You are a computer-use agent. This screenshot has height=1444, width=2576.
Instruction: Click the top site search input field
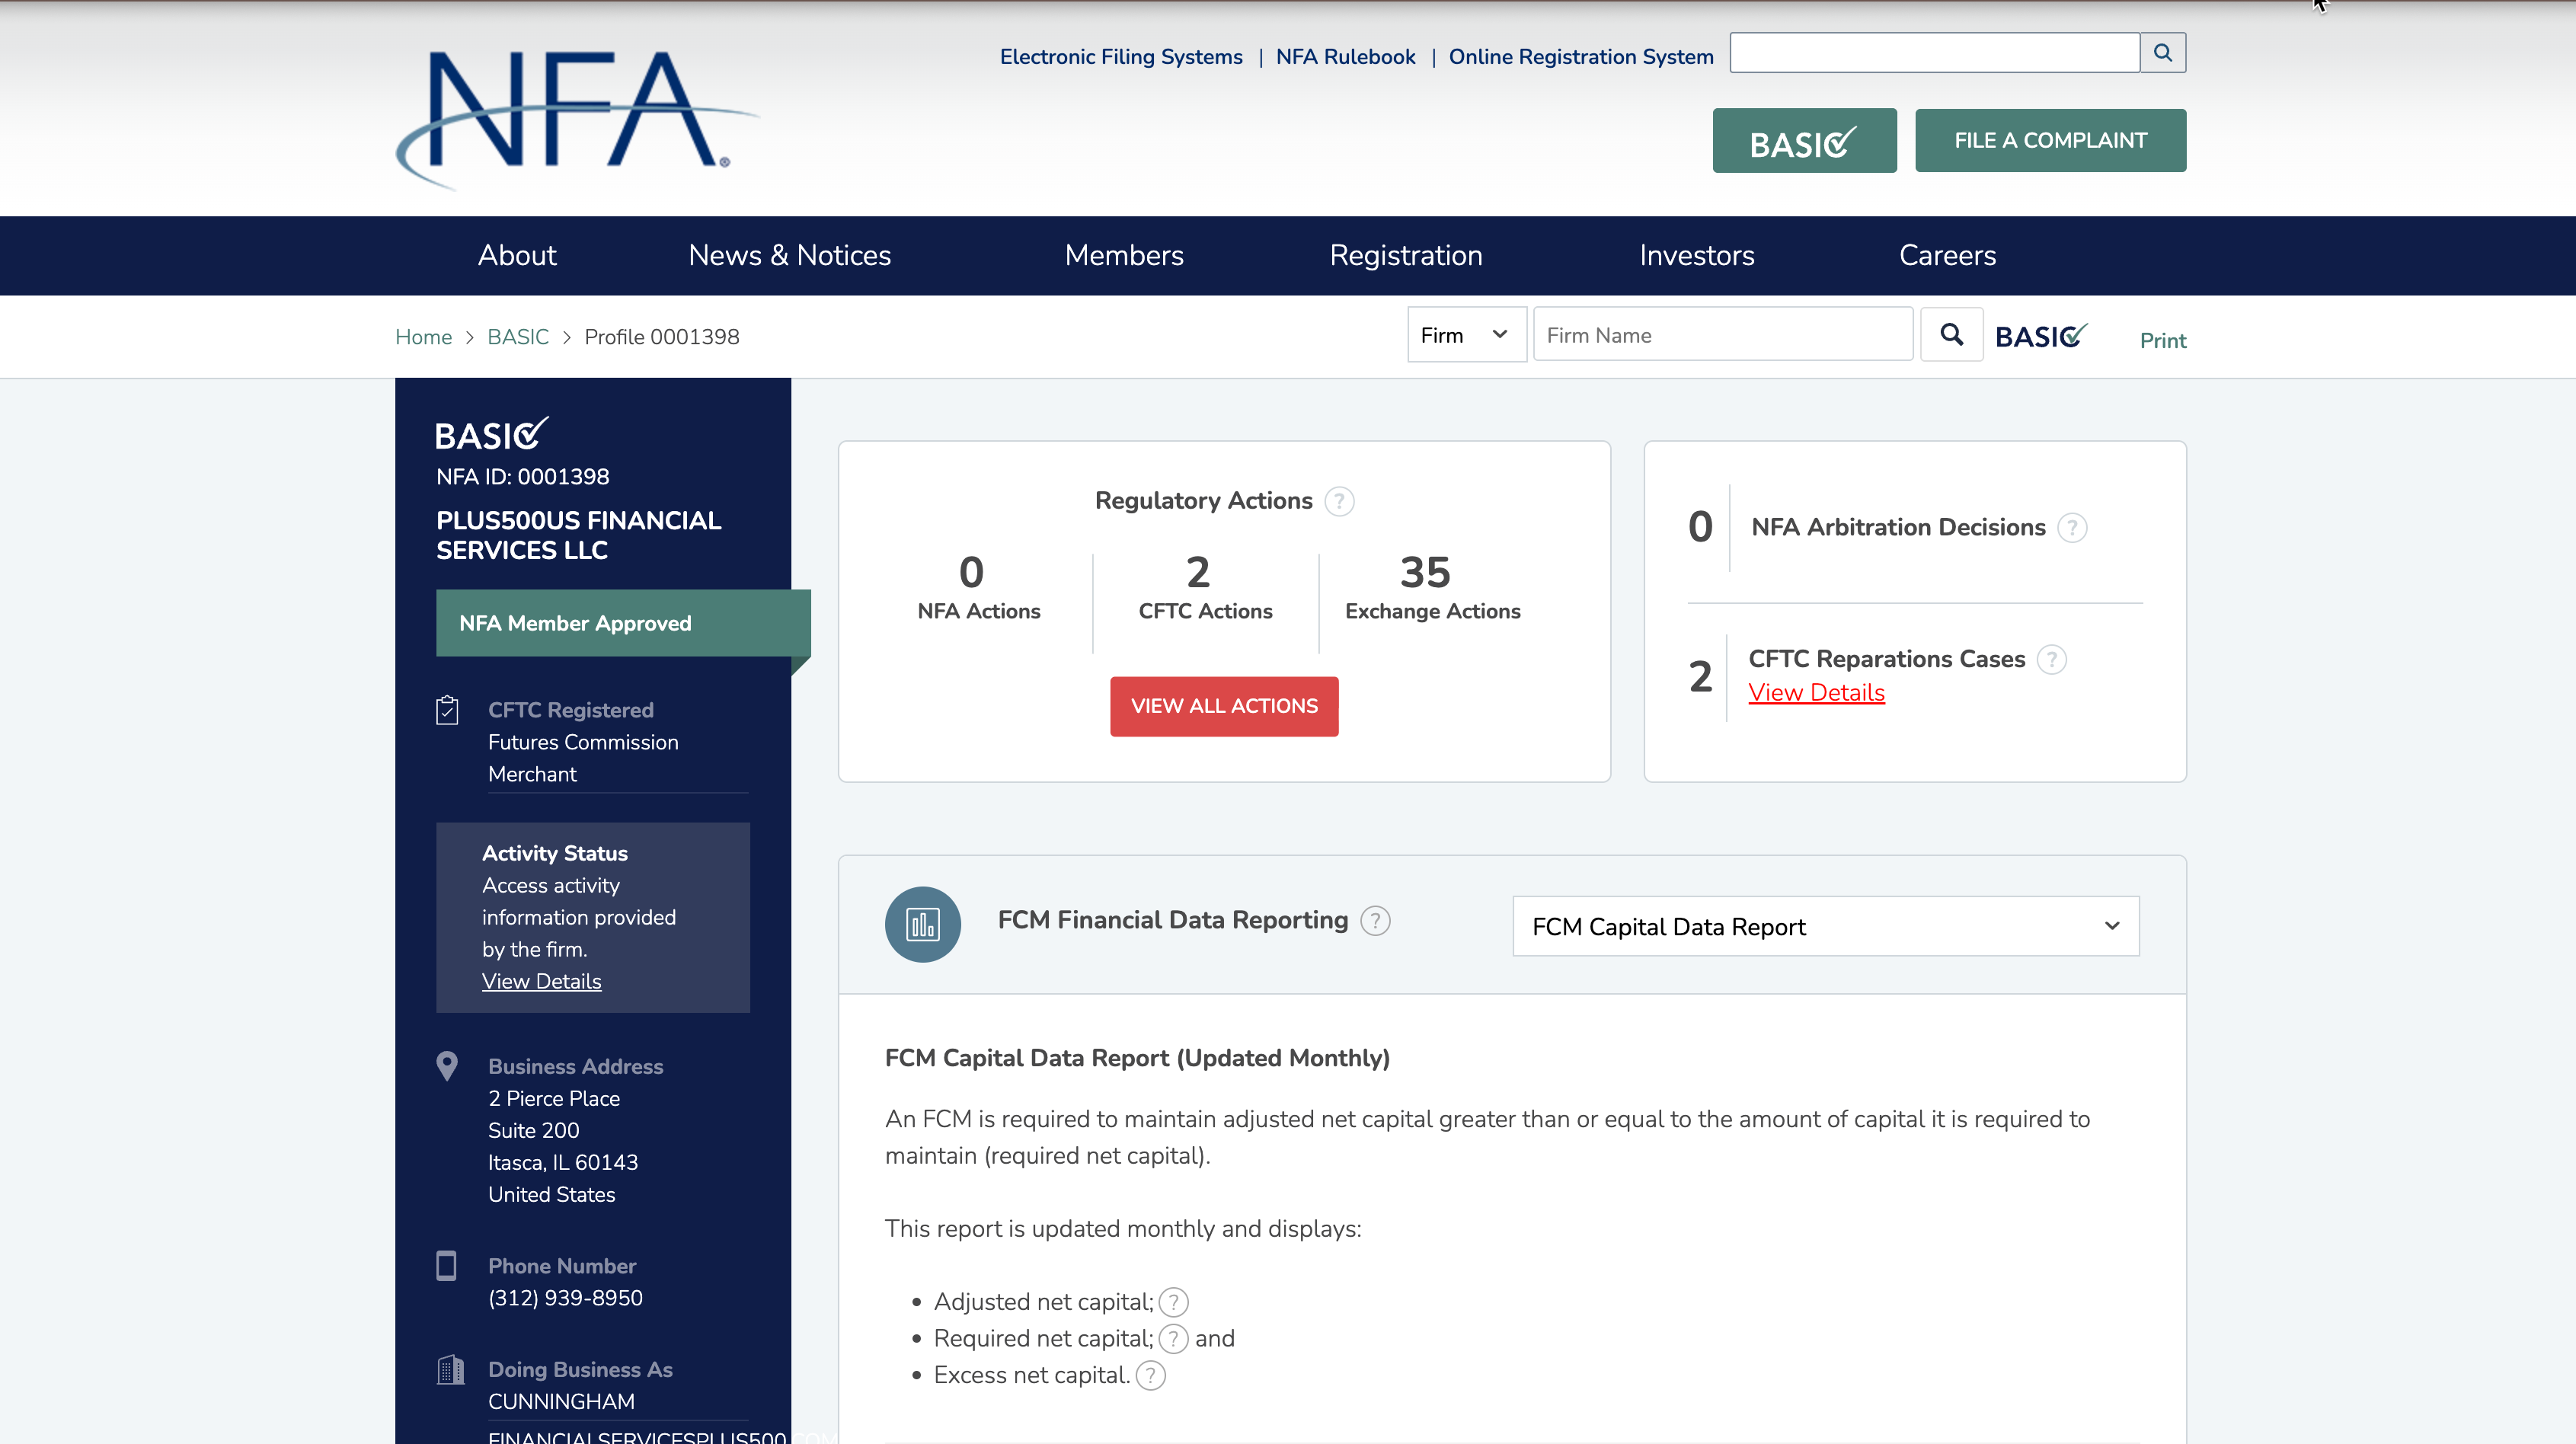click(1935, 53)
